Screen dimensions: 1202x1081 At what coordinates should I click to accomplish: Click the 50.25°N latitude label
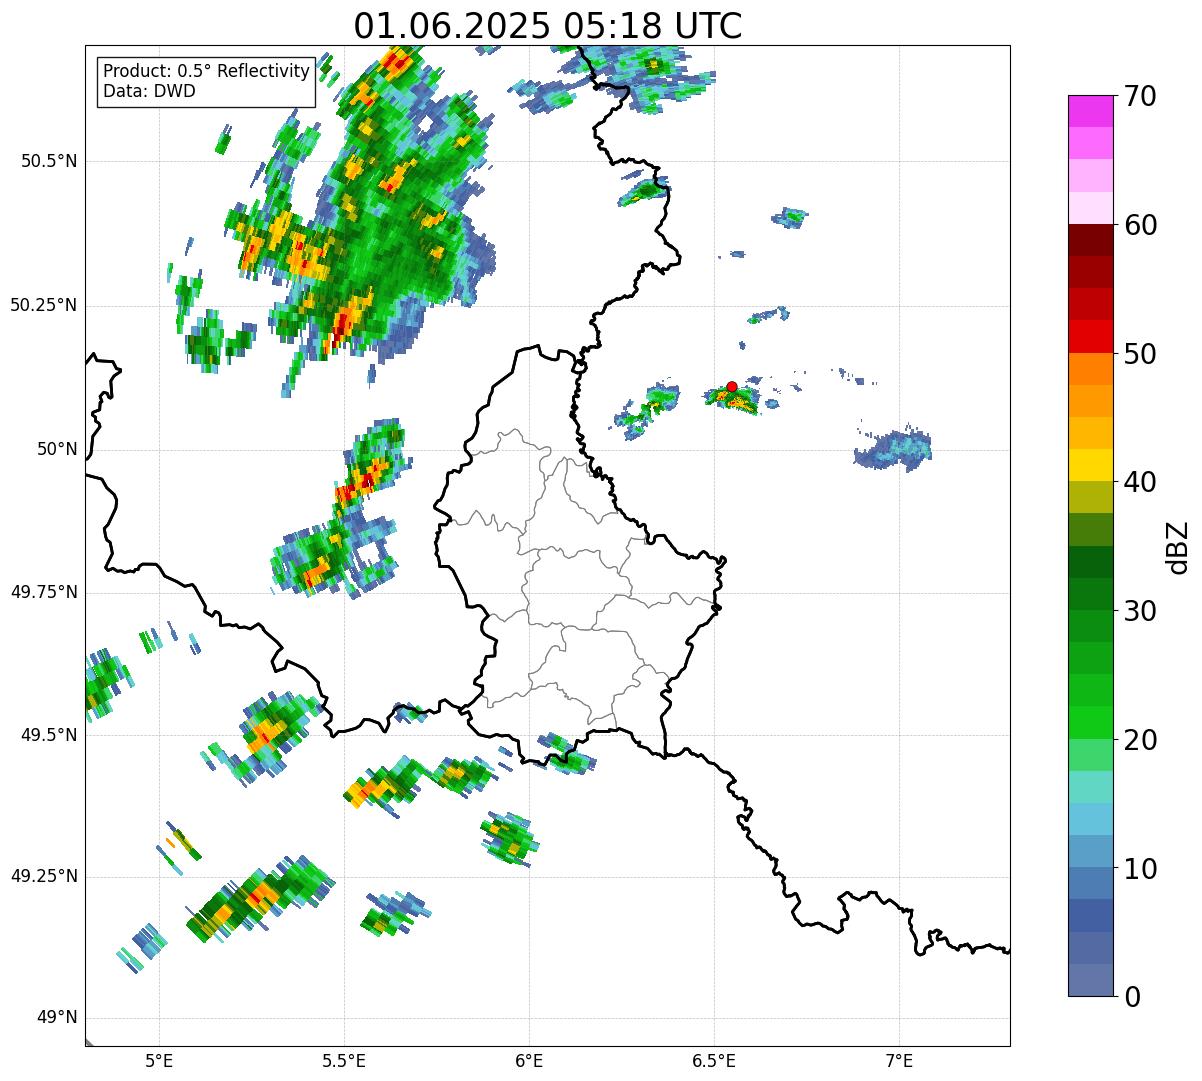coord(43,305)
